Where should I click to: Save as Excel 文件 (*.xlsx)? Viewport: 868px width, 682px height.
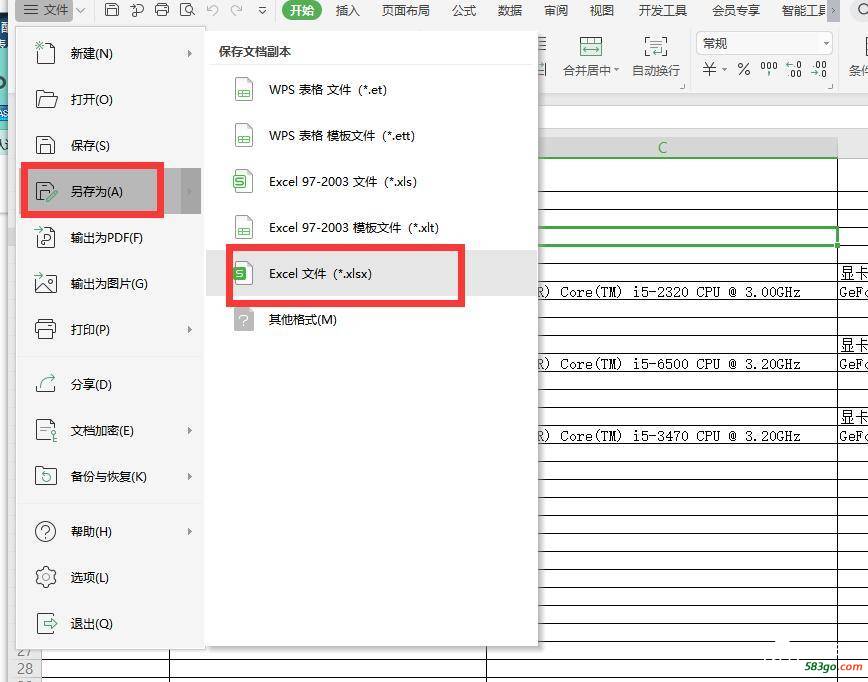pyautogui.click(x=372, y=273)
